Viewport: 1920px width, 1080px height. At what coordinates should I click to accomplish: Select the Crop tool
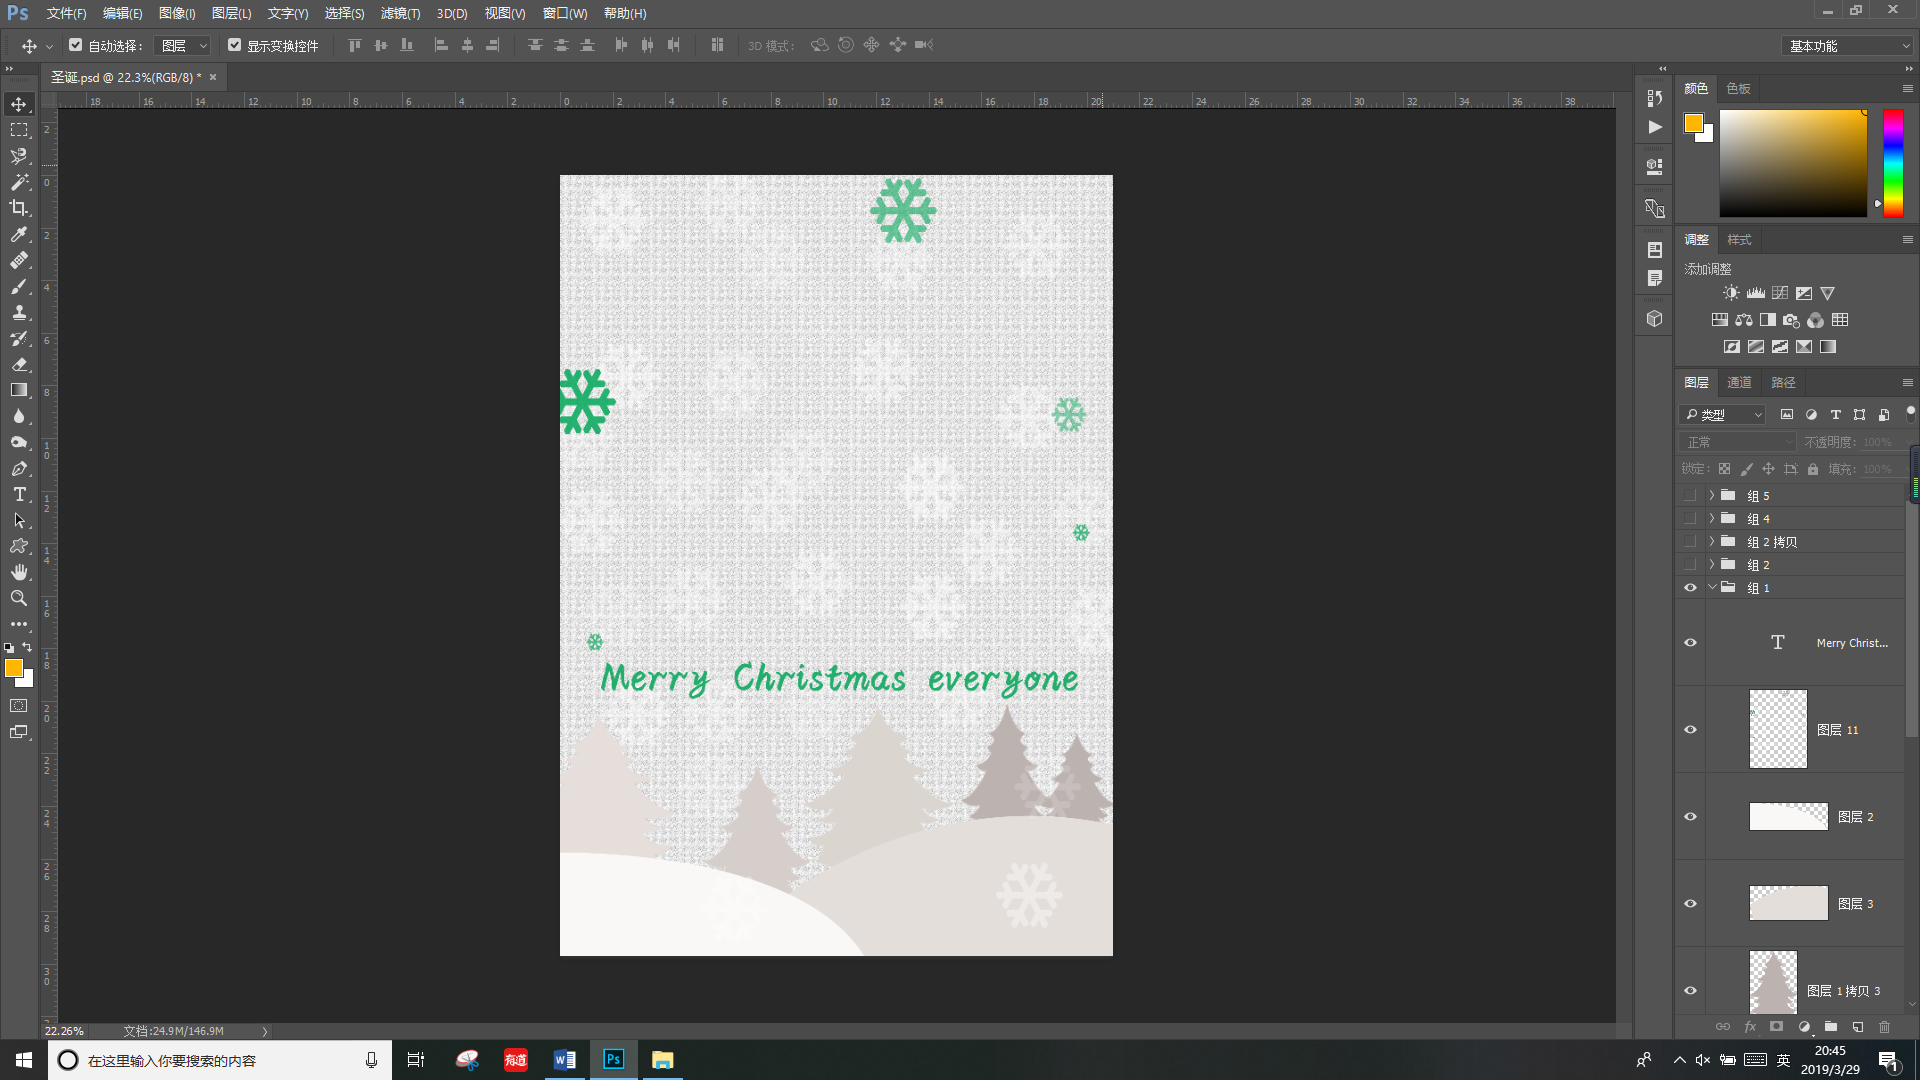click(19, 208)
